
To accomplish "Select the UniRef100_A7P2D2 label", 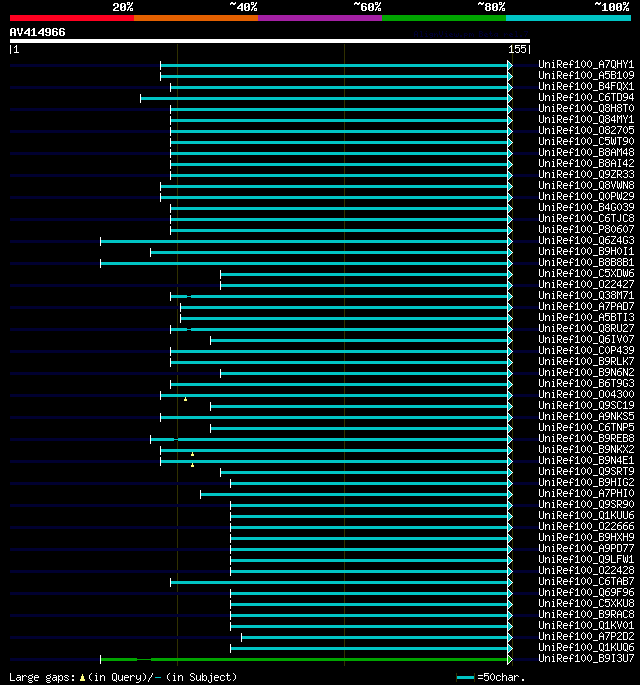I will pyautogui.click(x=586, y=636).
